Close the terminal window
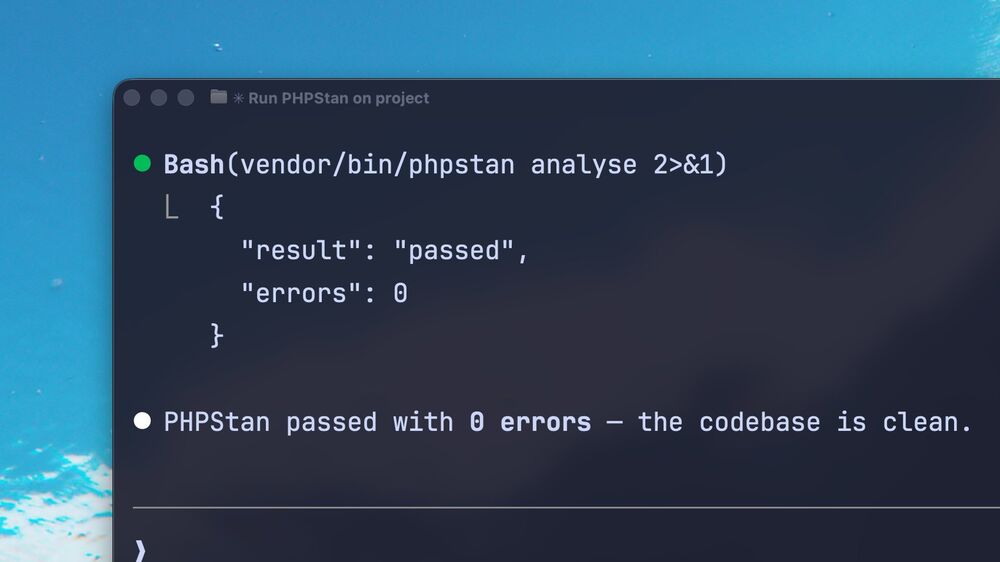Image resolution: width=1000 pixels, height=562 pixels. [x=132, y=98]
